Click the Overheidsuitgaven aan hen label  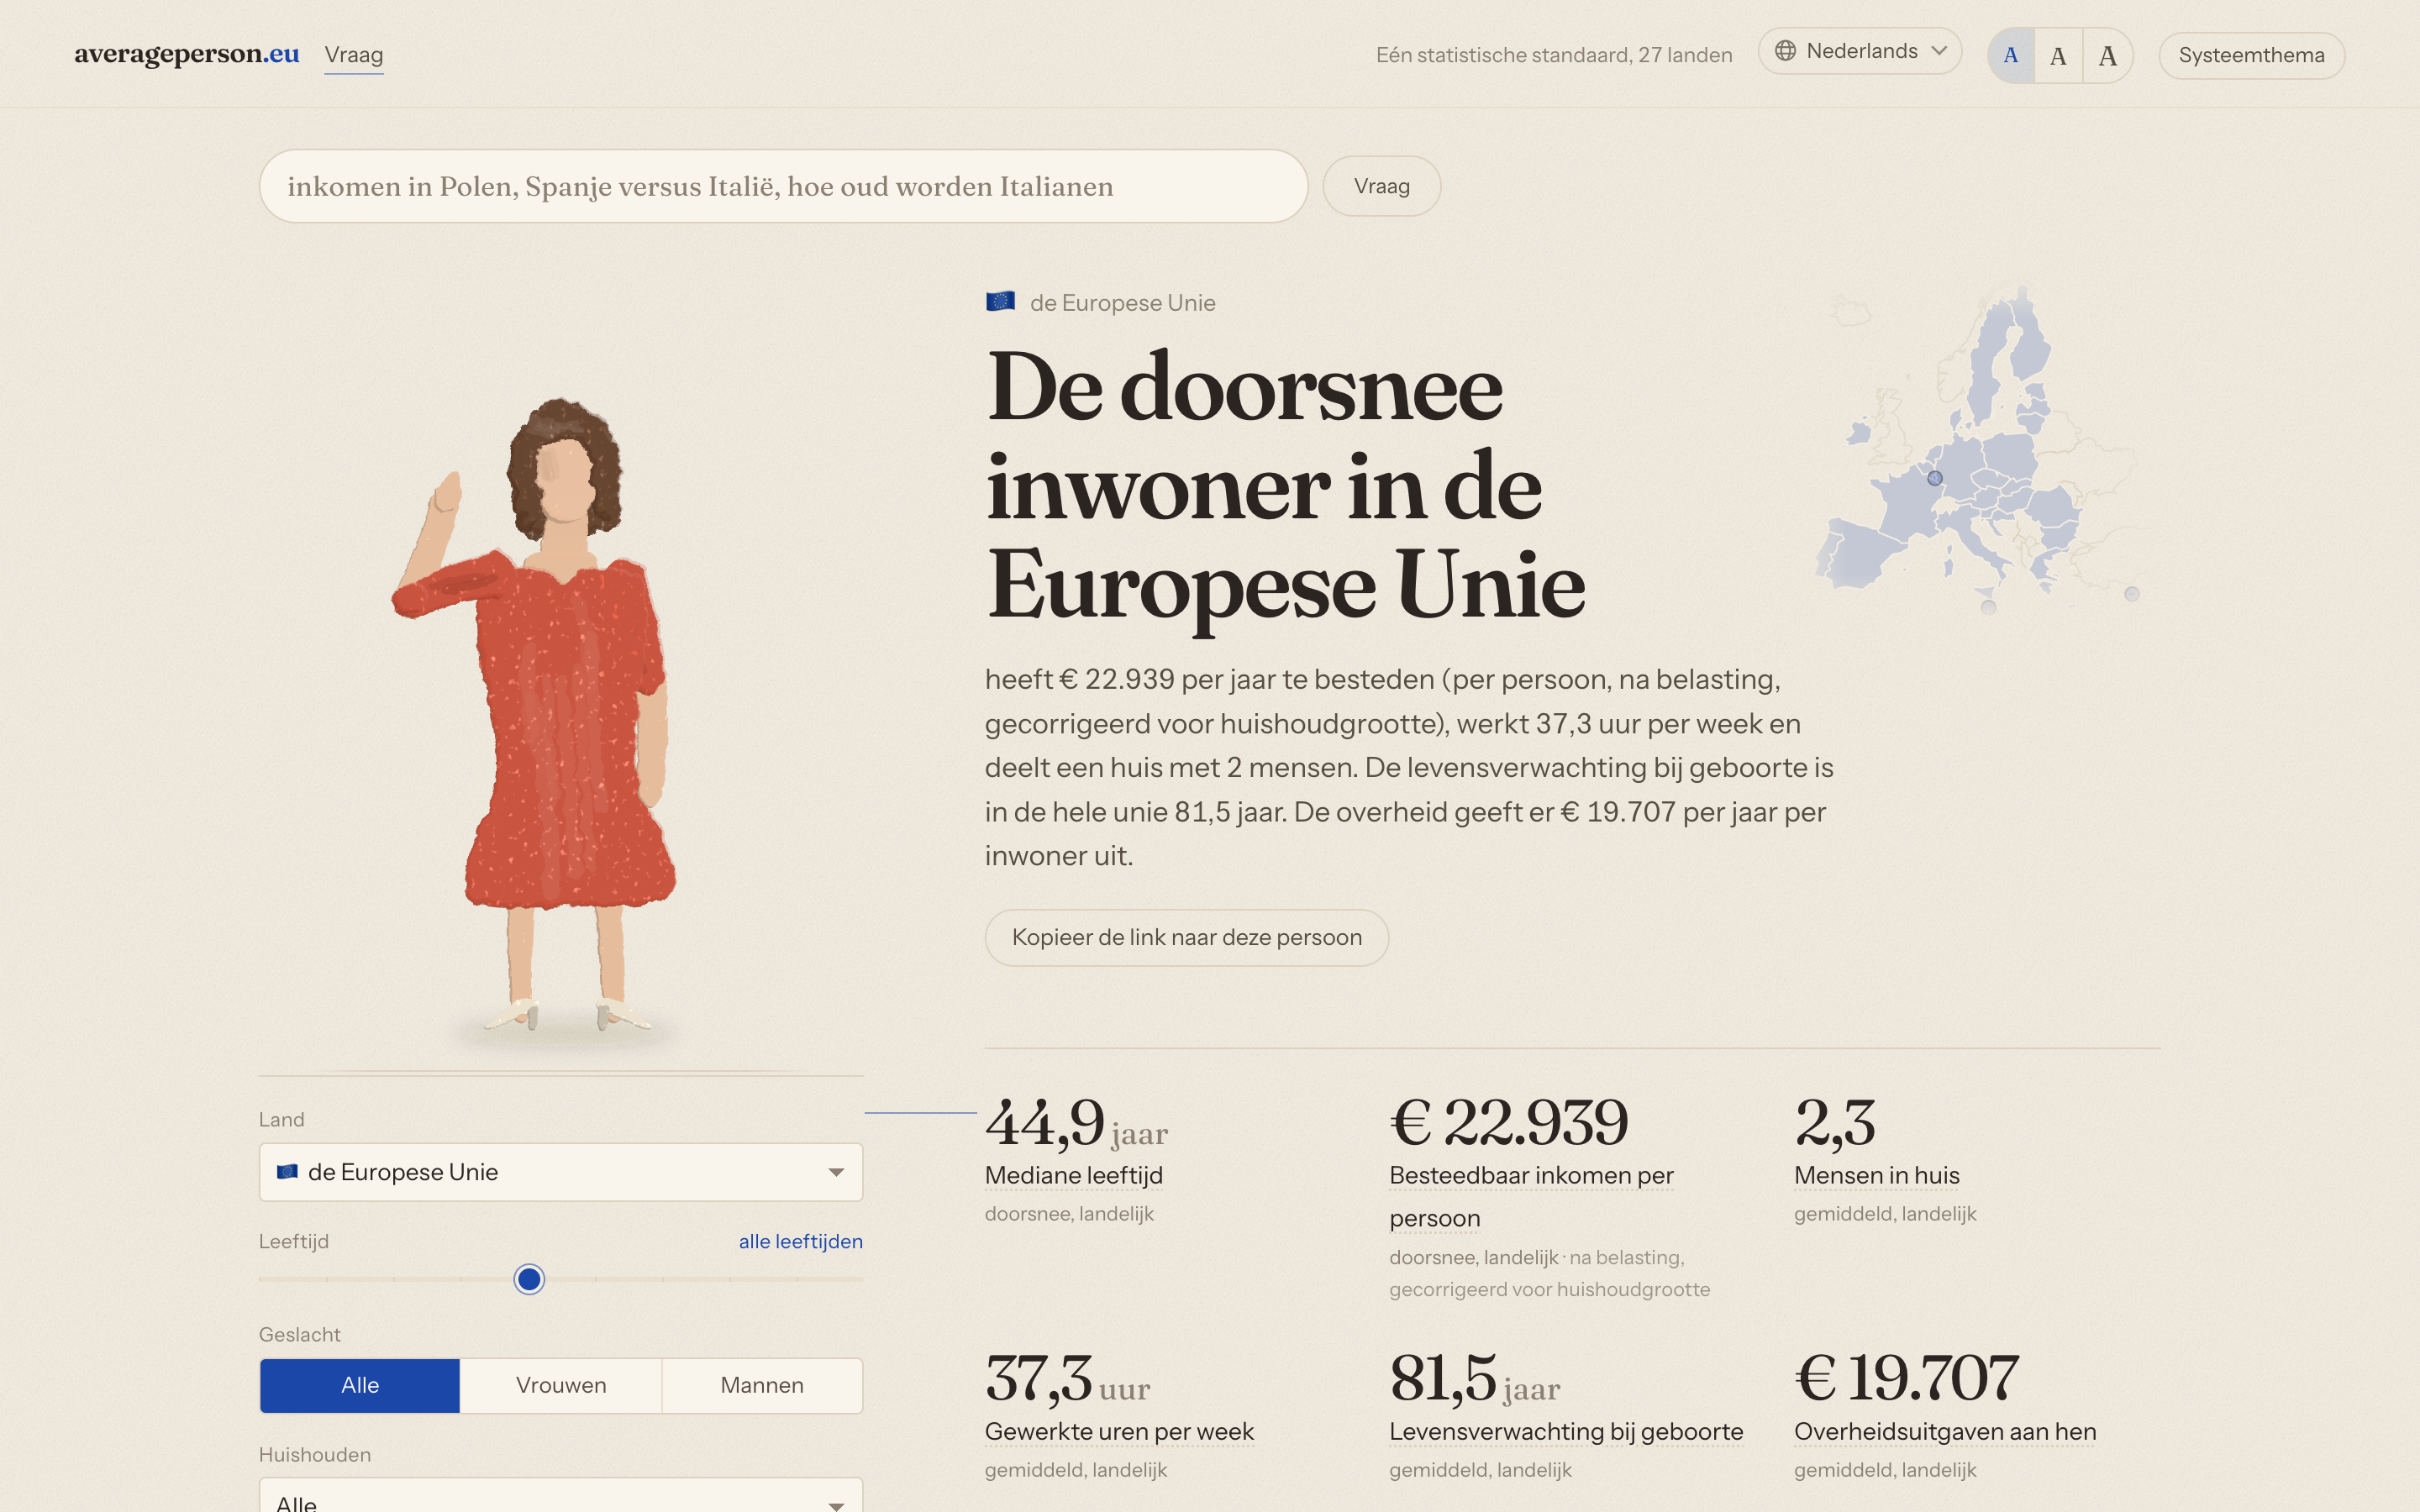pos(1945,1431)
